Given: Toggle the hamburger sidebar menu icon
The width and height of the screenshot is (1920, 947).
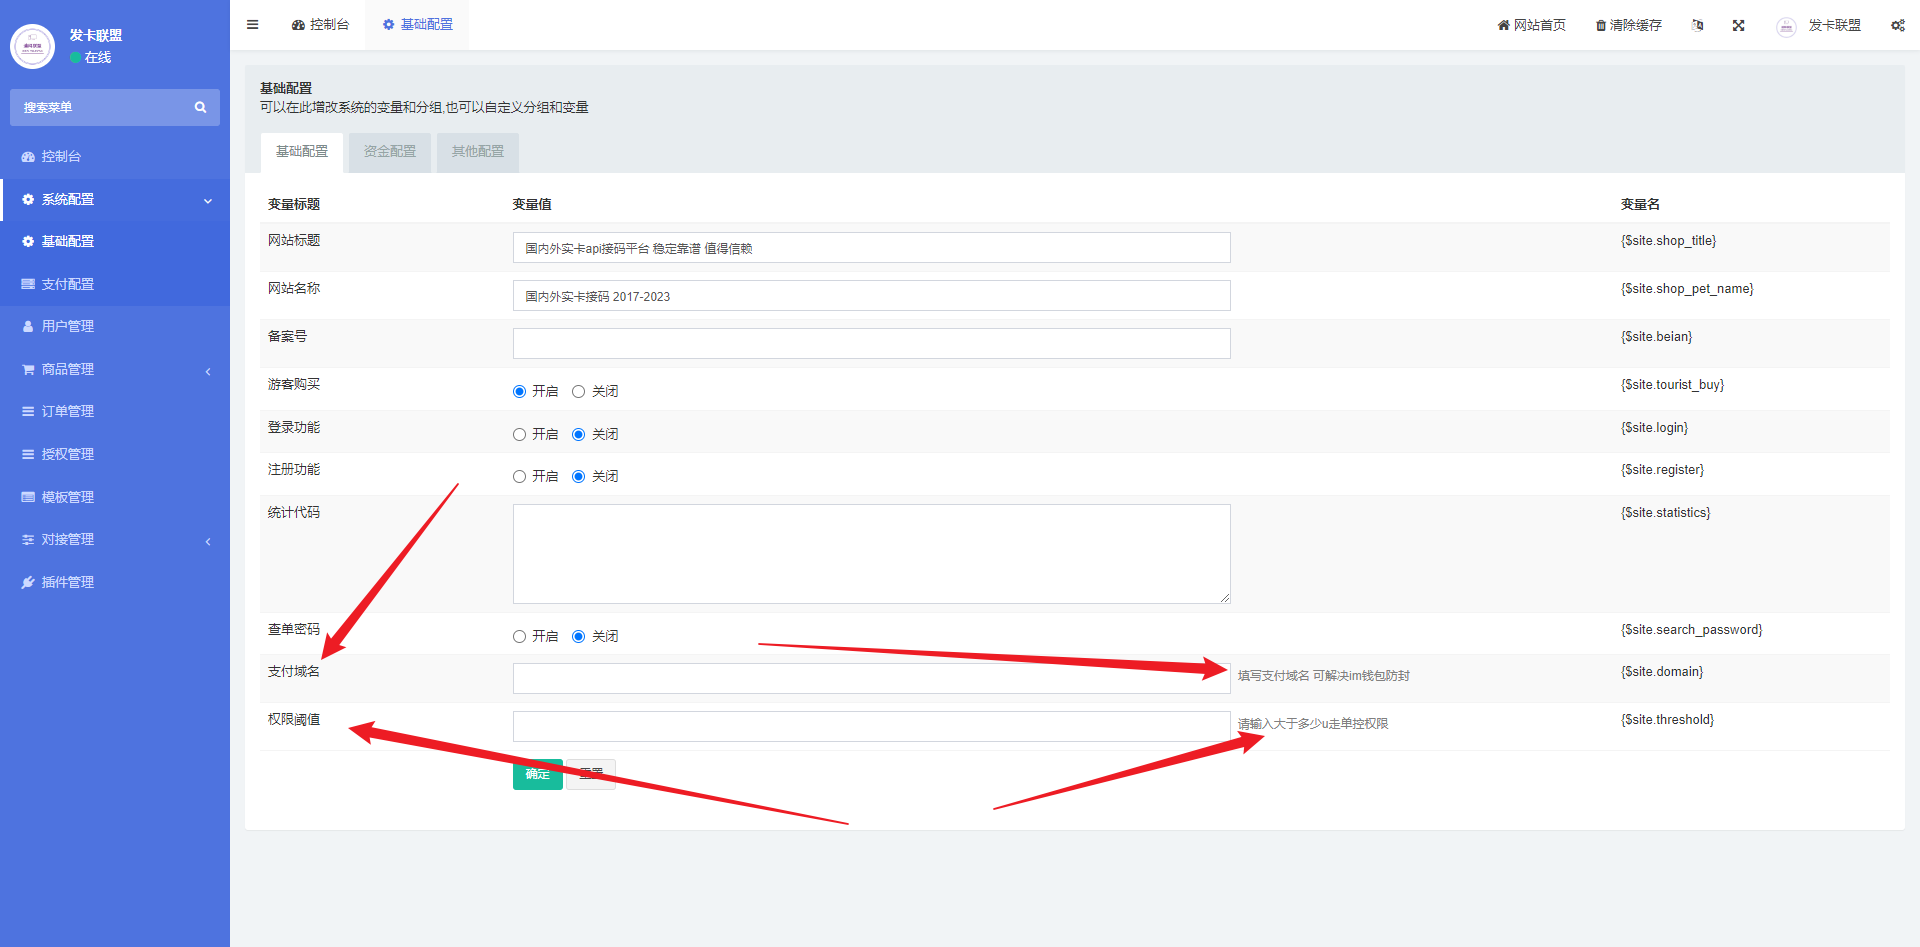Looking at the screenshot, I should pyautogui.click(x=253, y=25).
